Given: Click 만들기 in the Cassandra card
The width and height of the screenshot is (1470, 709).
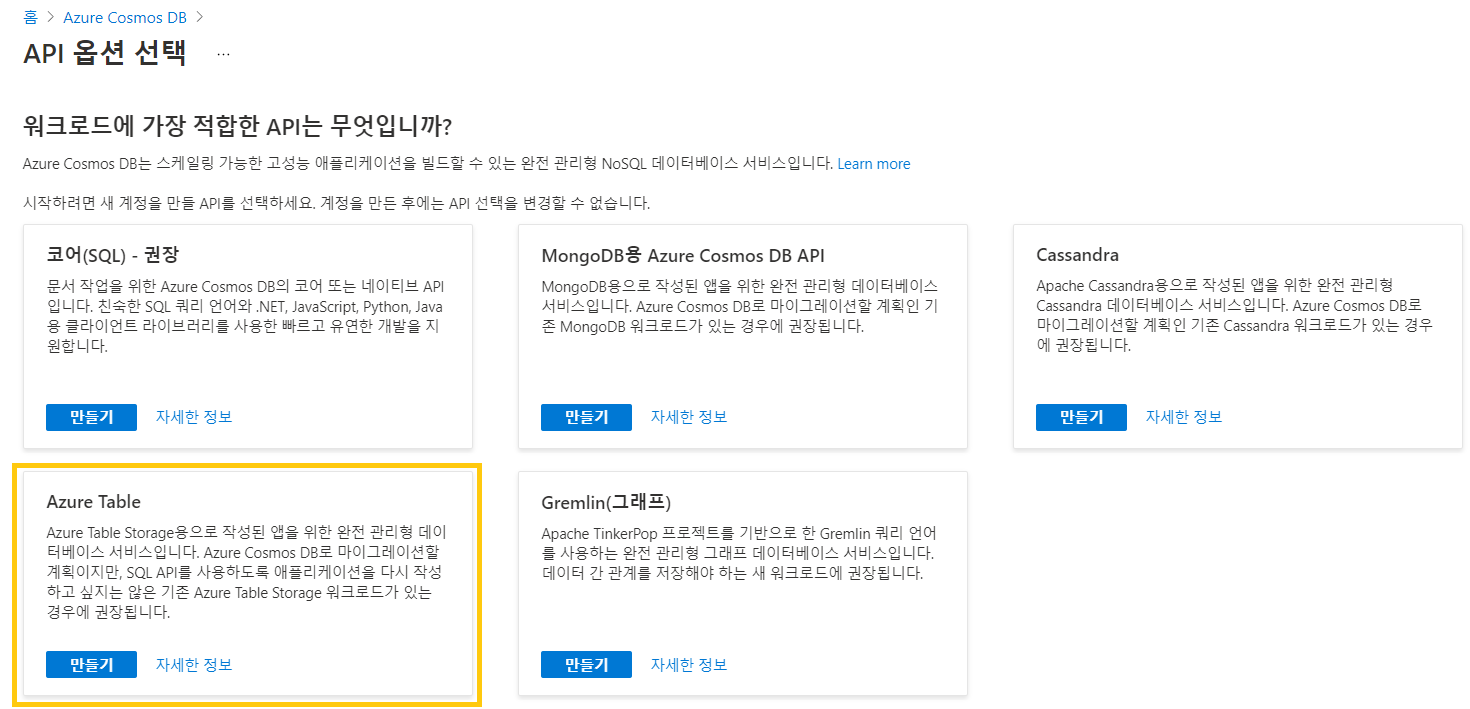Looking at the screenshot, I should [x=1081, y=417].
